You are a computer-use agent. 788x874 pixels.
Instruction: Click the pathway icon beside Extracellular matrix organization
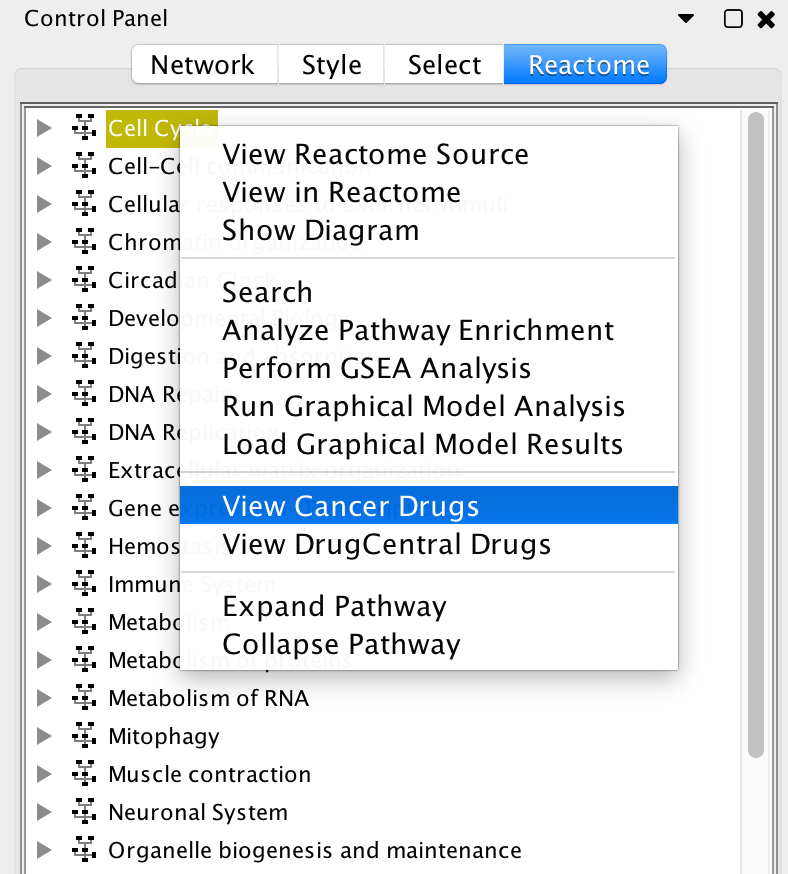[84, 470]
